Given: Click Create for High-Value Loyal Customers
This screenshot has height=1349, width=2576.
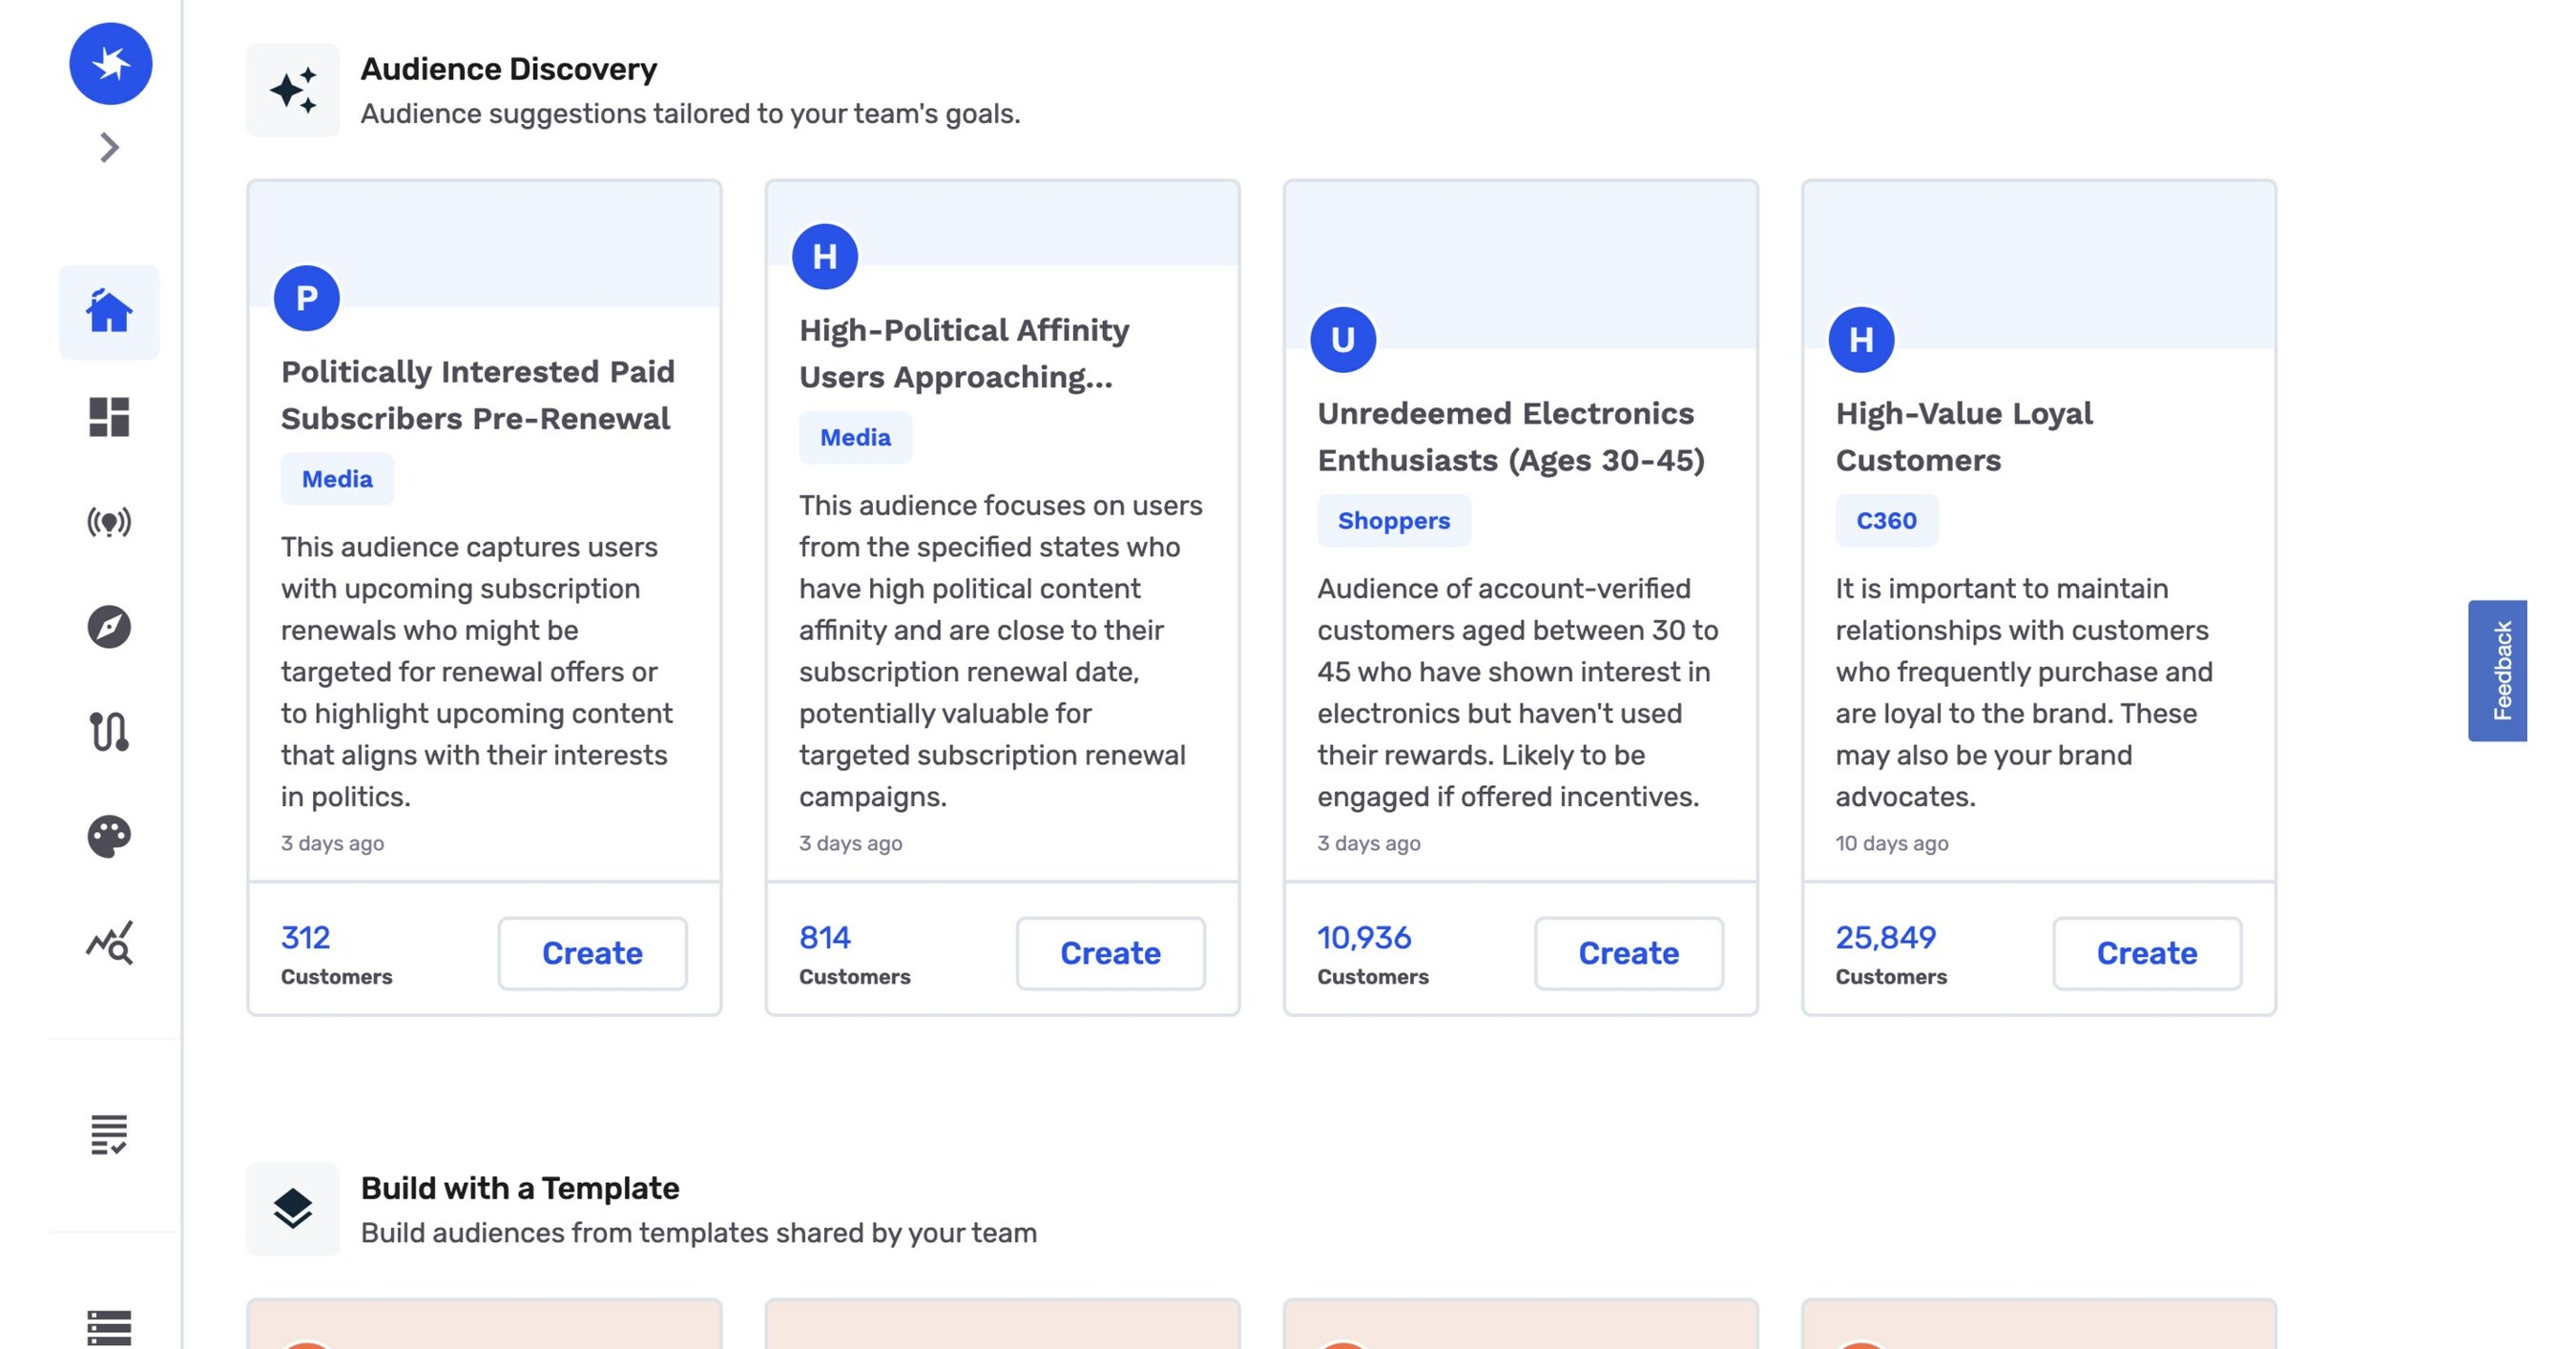Looking at the screenshot, I should 2147,953.
